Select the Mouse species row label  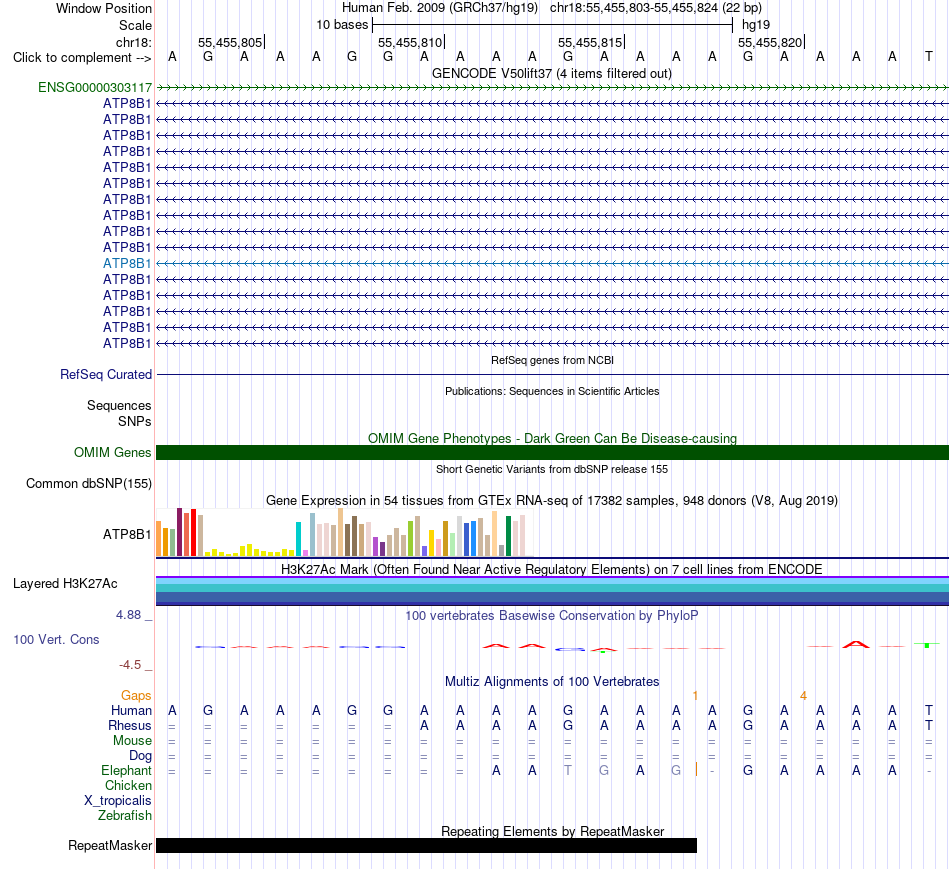pyautogui.click(x=132, y=741)
